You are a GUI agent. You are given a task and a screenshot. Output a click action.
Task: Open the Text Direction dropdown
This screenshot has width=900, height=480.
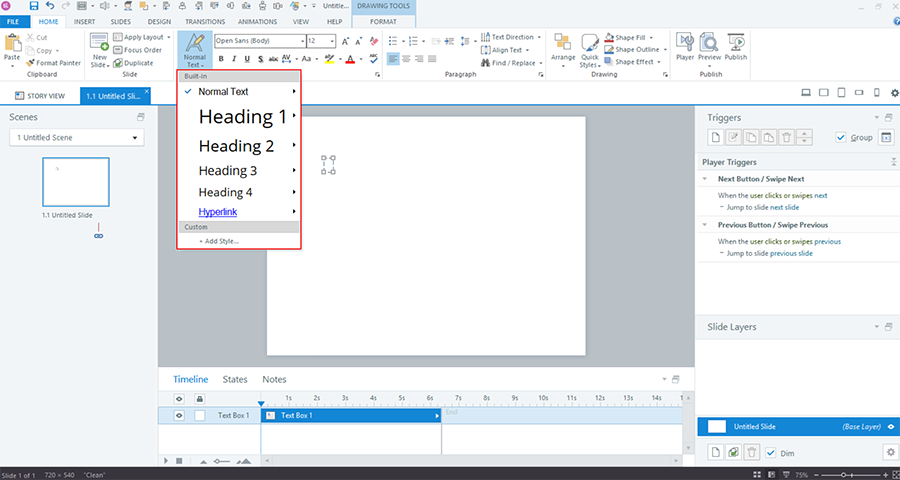[510, 37]
